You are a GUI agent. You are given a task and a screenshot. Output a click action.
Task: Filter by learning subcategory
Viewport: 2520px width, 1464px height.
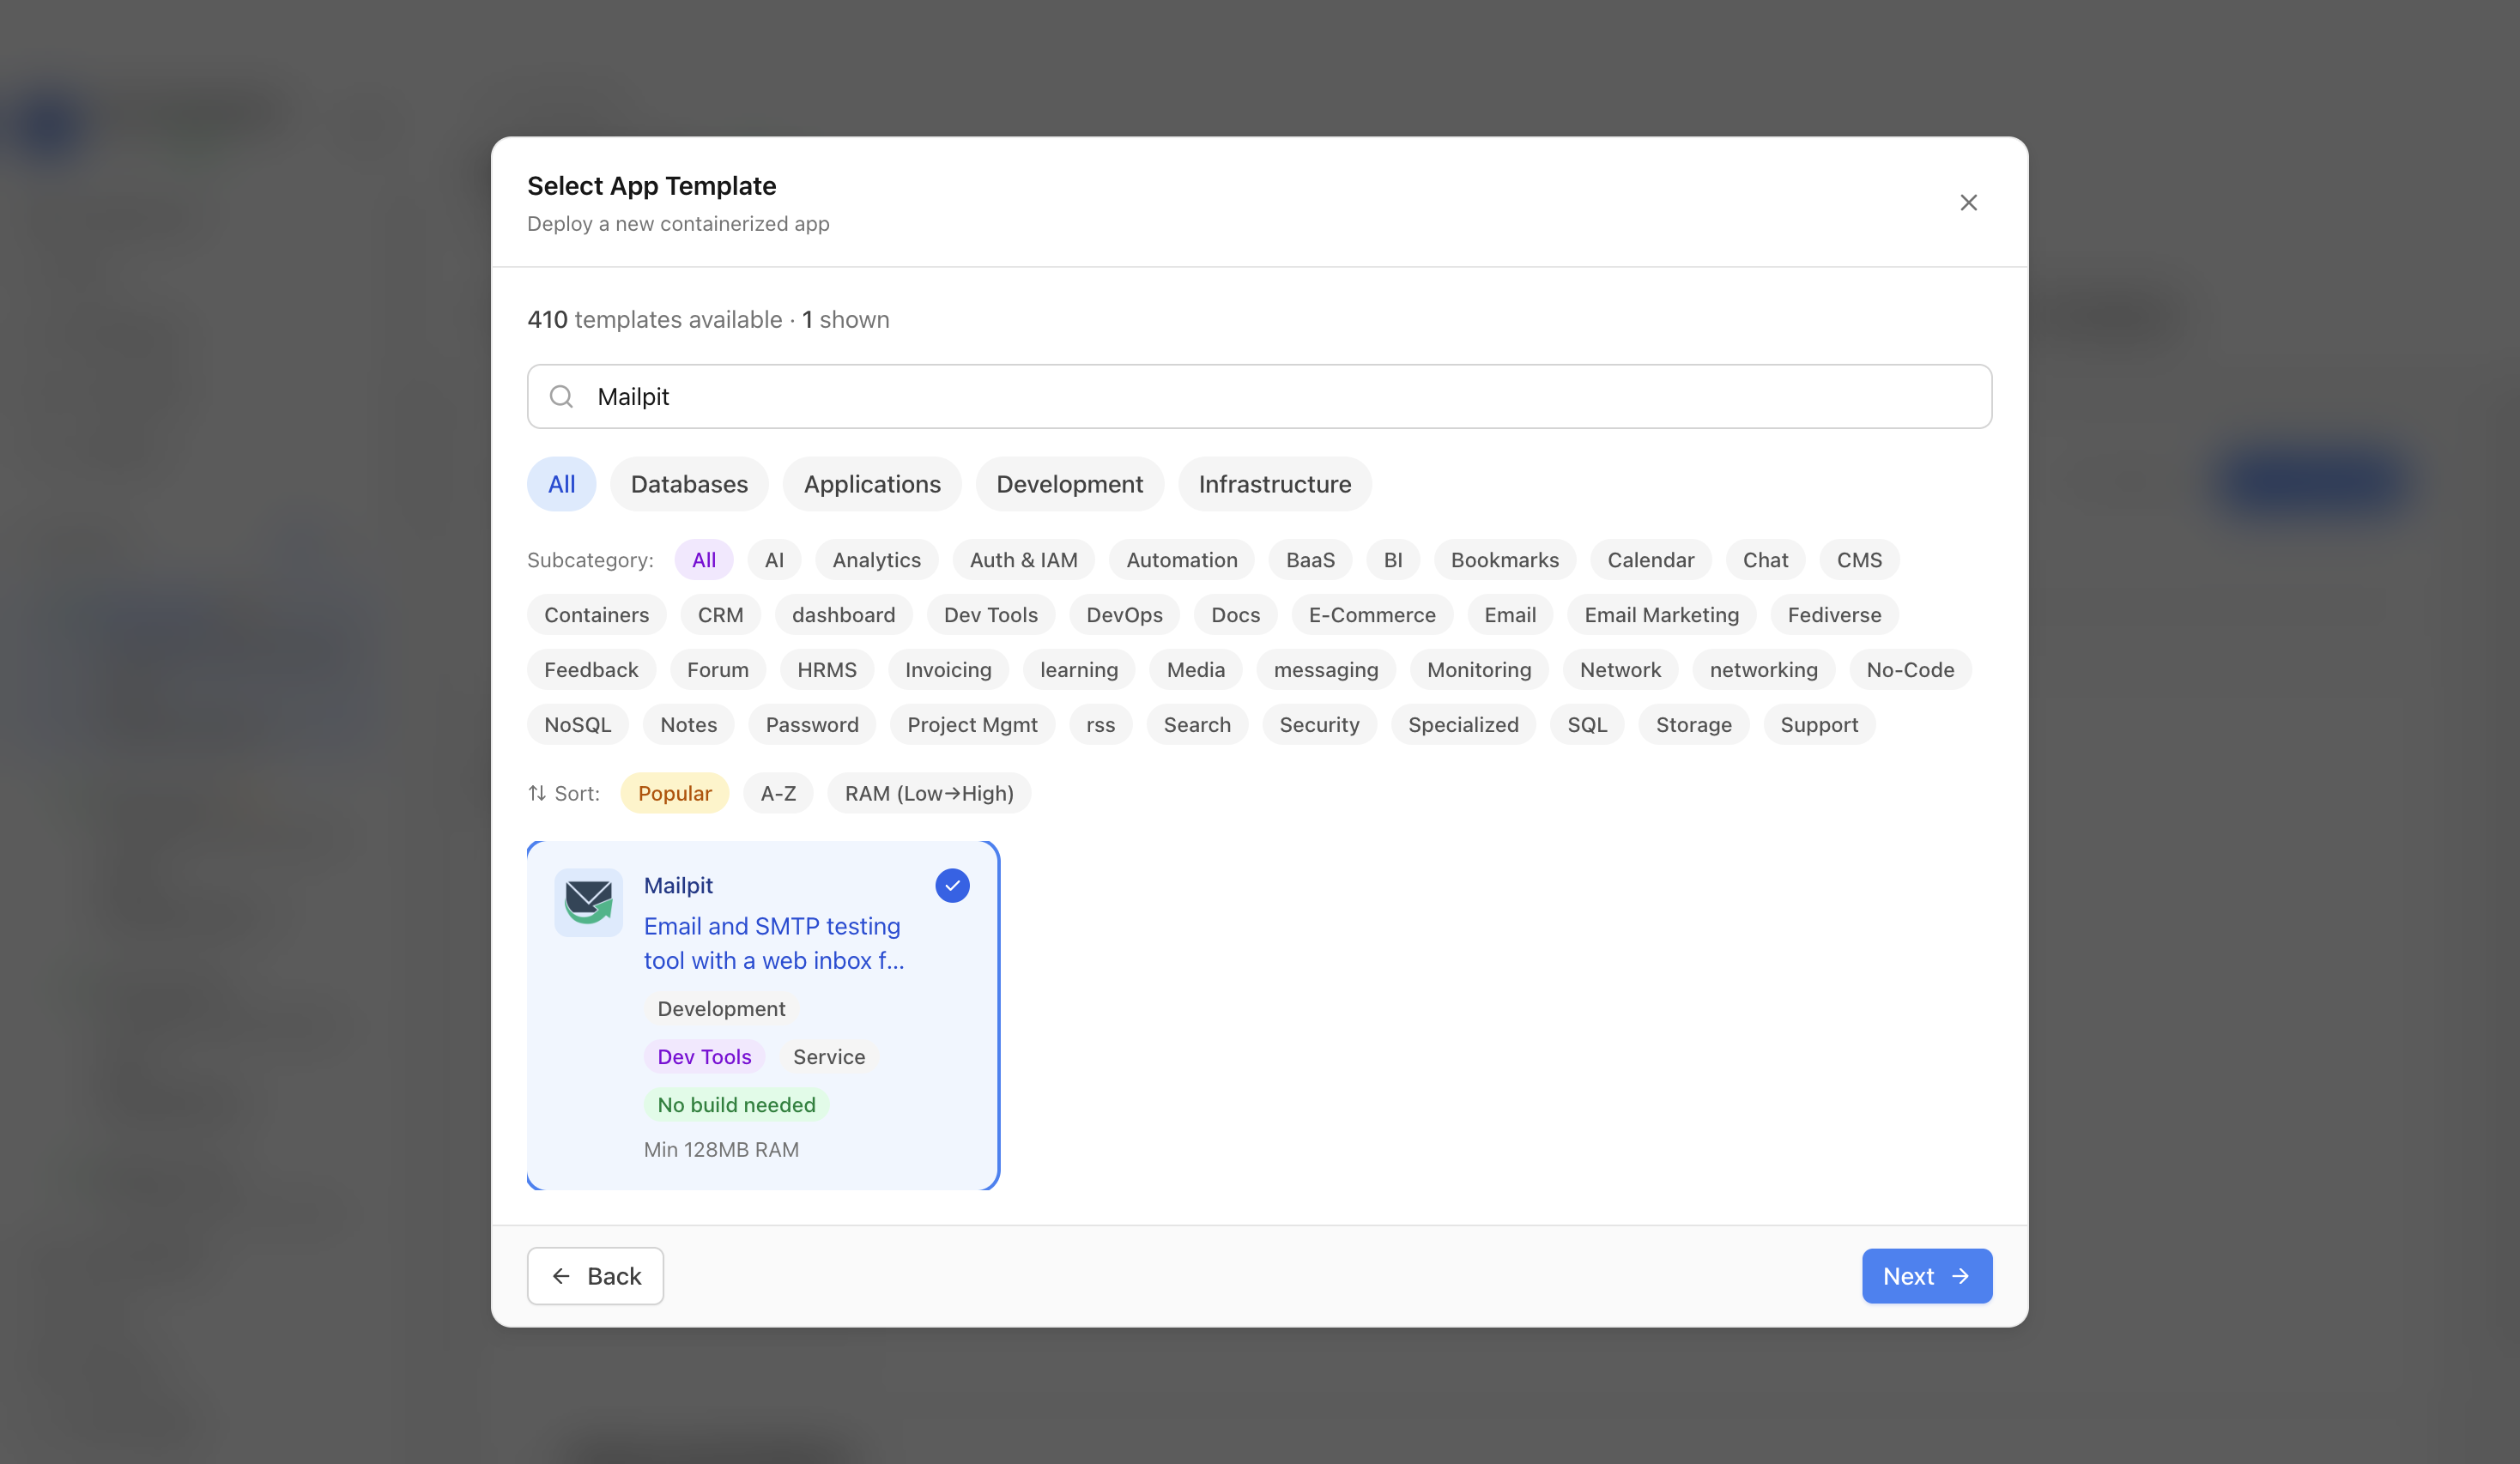pyautogui.click(x=1079, y=670)
